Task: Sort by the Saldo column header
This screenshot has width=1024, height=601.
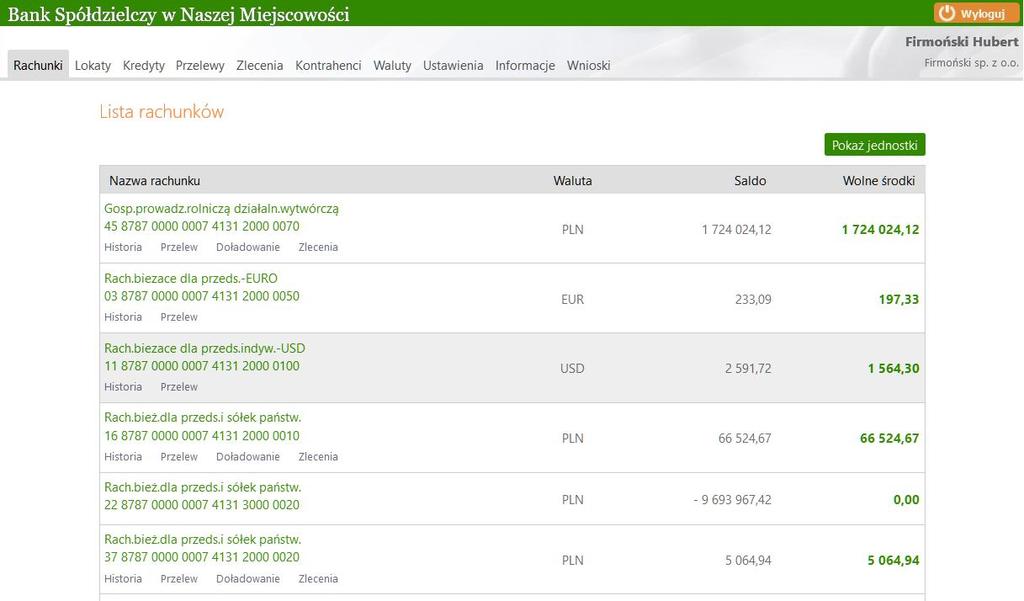Action: pos(750,181)
